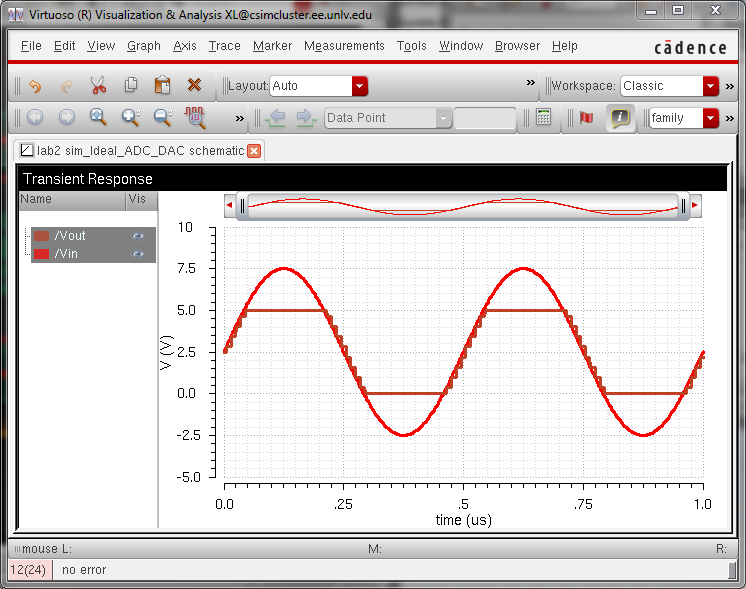Click the Zoom In magnifier icon
746x589 pixels.
coord(130,118)
